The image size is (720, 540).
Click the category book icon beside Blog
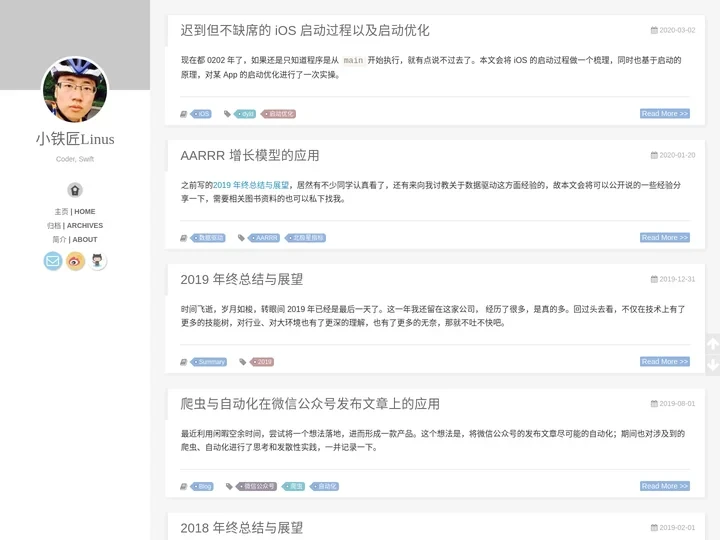click(x=184, y=486)
